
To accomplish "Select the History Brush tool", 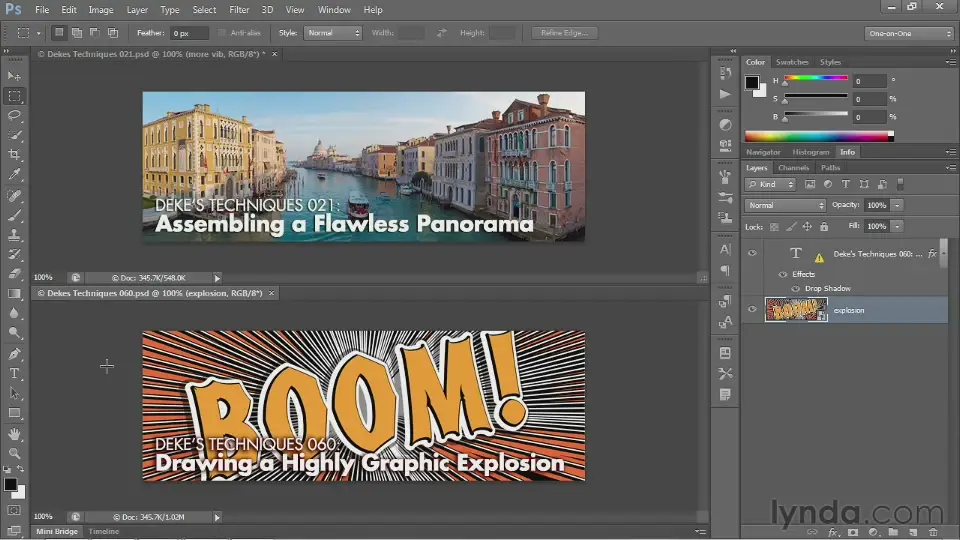I will (14, 255).
